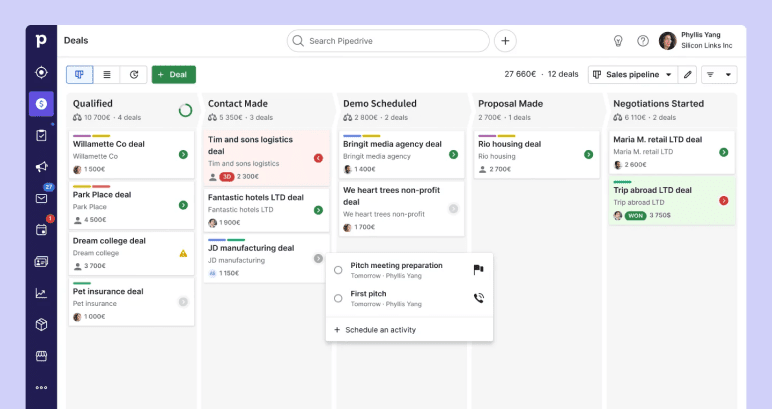Open the help question mark icon
Image resolution: width=772 pixels, height=409 pixels.
click(x=643, y=41)
